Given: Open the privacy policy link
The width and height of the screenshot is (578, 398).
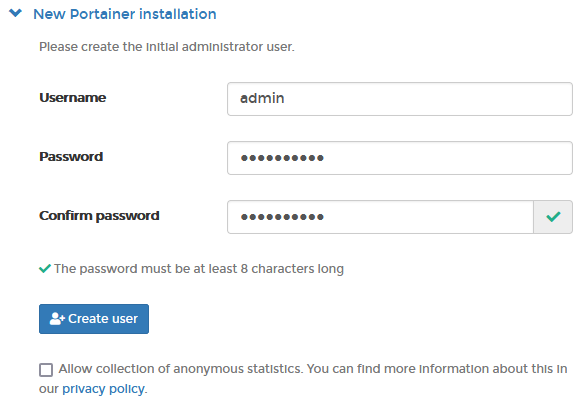Looking at the screenshot, I should point(103,389).
